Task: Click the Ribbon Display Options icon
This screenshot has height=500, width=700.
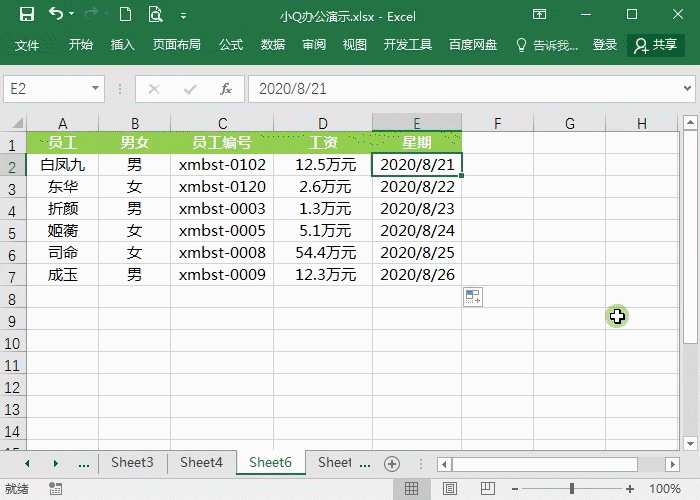Action: [539, 15]
